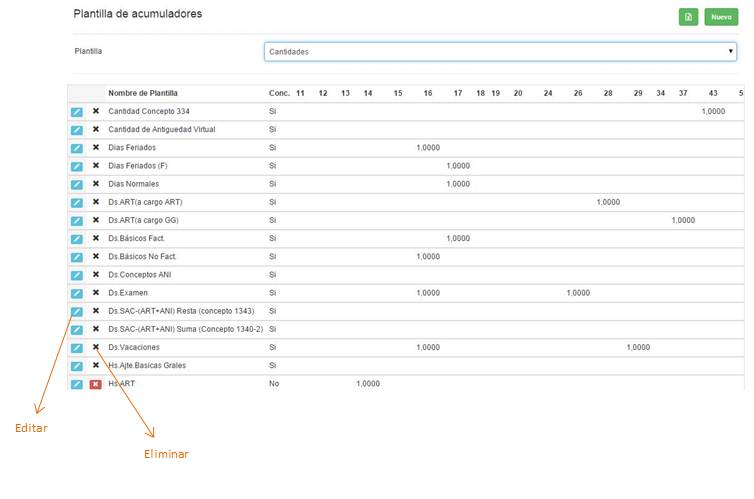Click the 1,0000 value in Ds.ART(a cargo GG) row
This screenshot has height=499, width=754.
pos(683,220)
